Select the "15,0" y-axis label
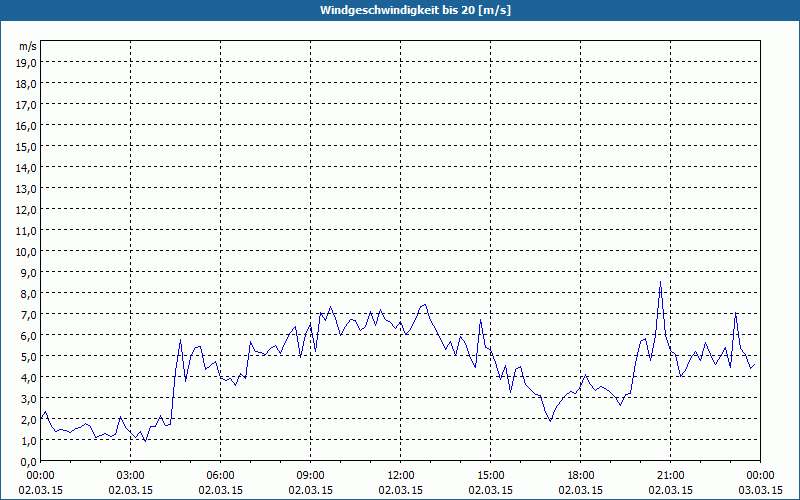The height and width of the screenshot is (500, 800). pyautogui.click(x=27, y=146)
